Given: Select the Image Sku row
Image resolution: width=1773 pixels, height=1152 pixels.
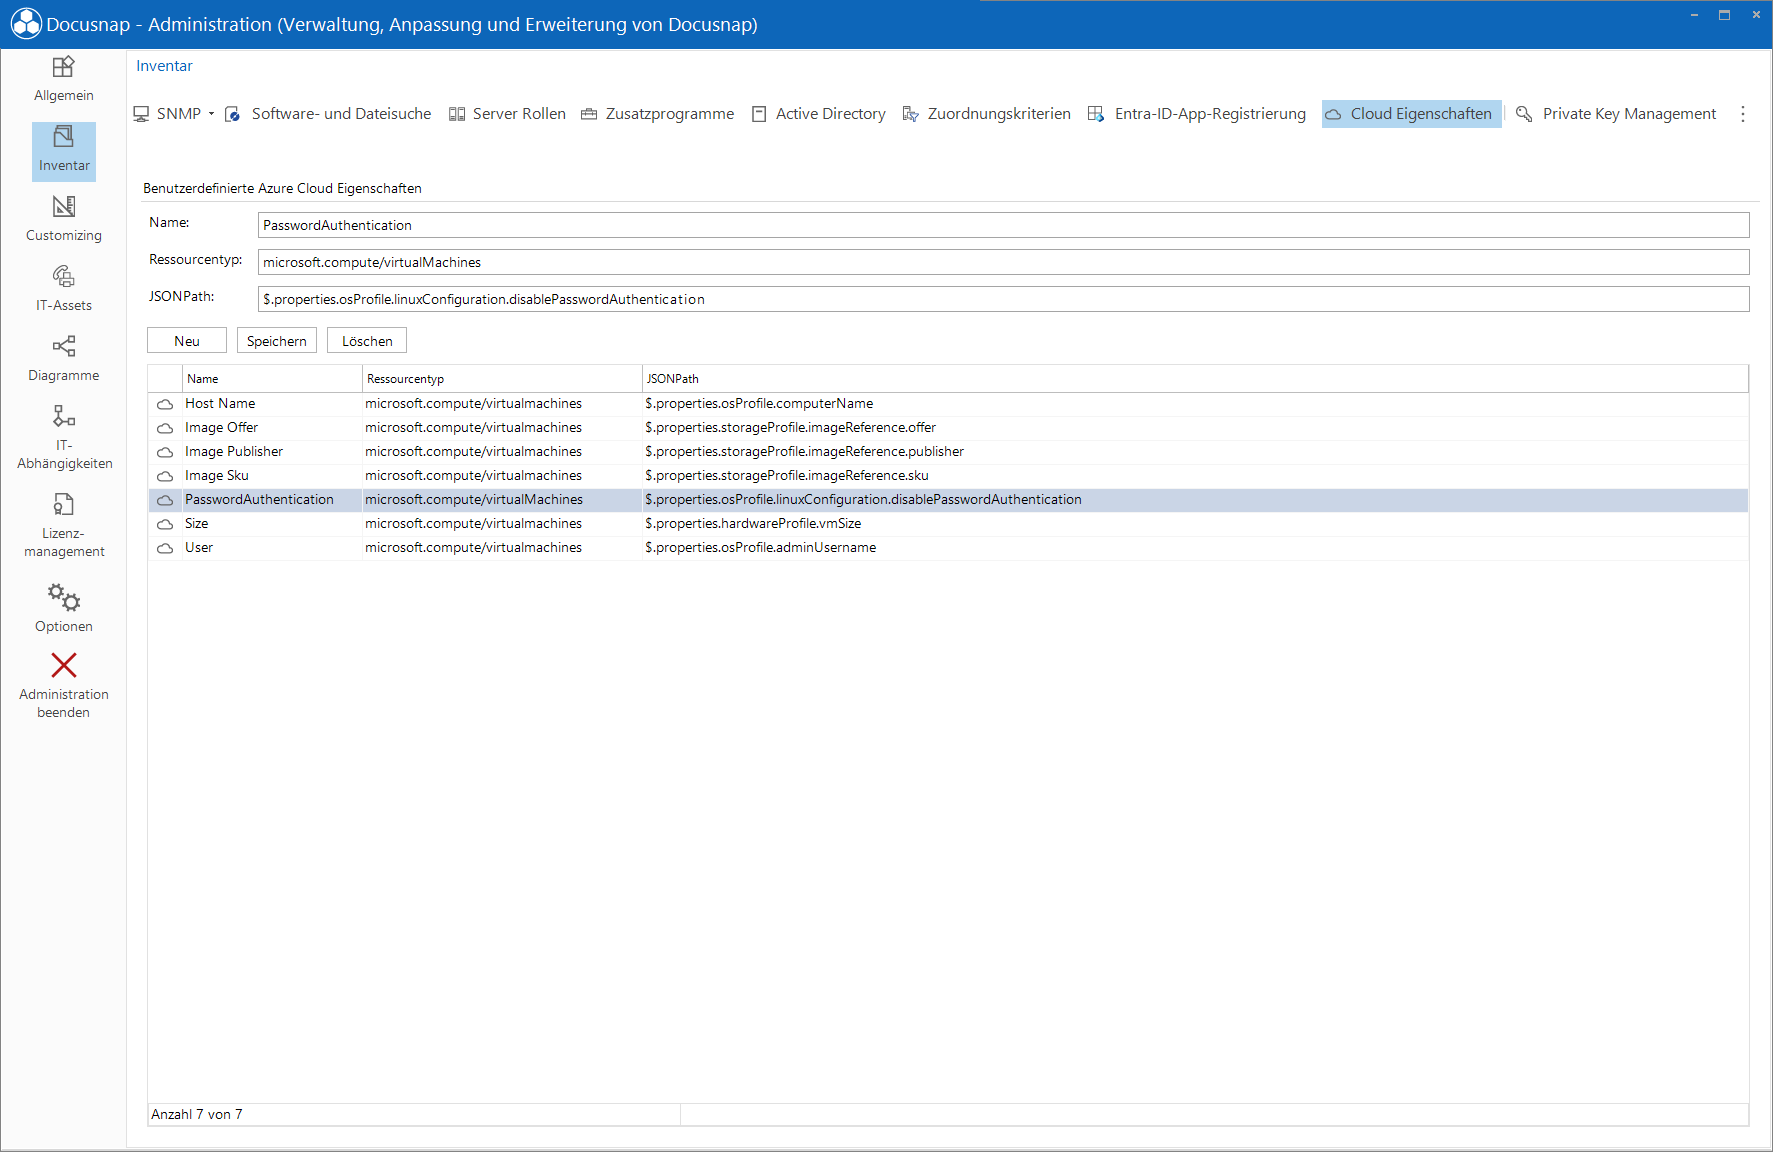Looking at the screenshot, I should tap(948, 476).
